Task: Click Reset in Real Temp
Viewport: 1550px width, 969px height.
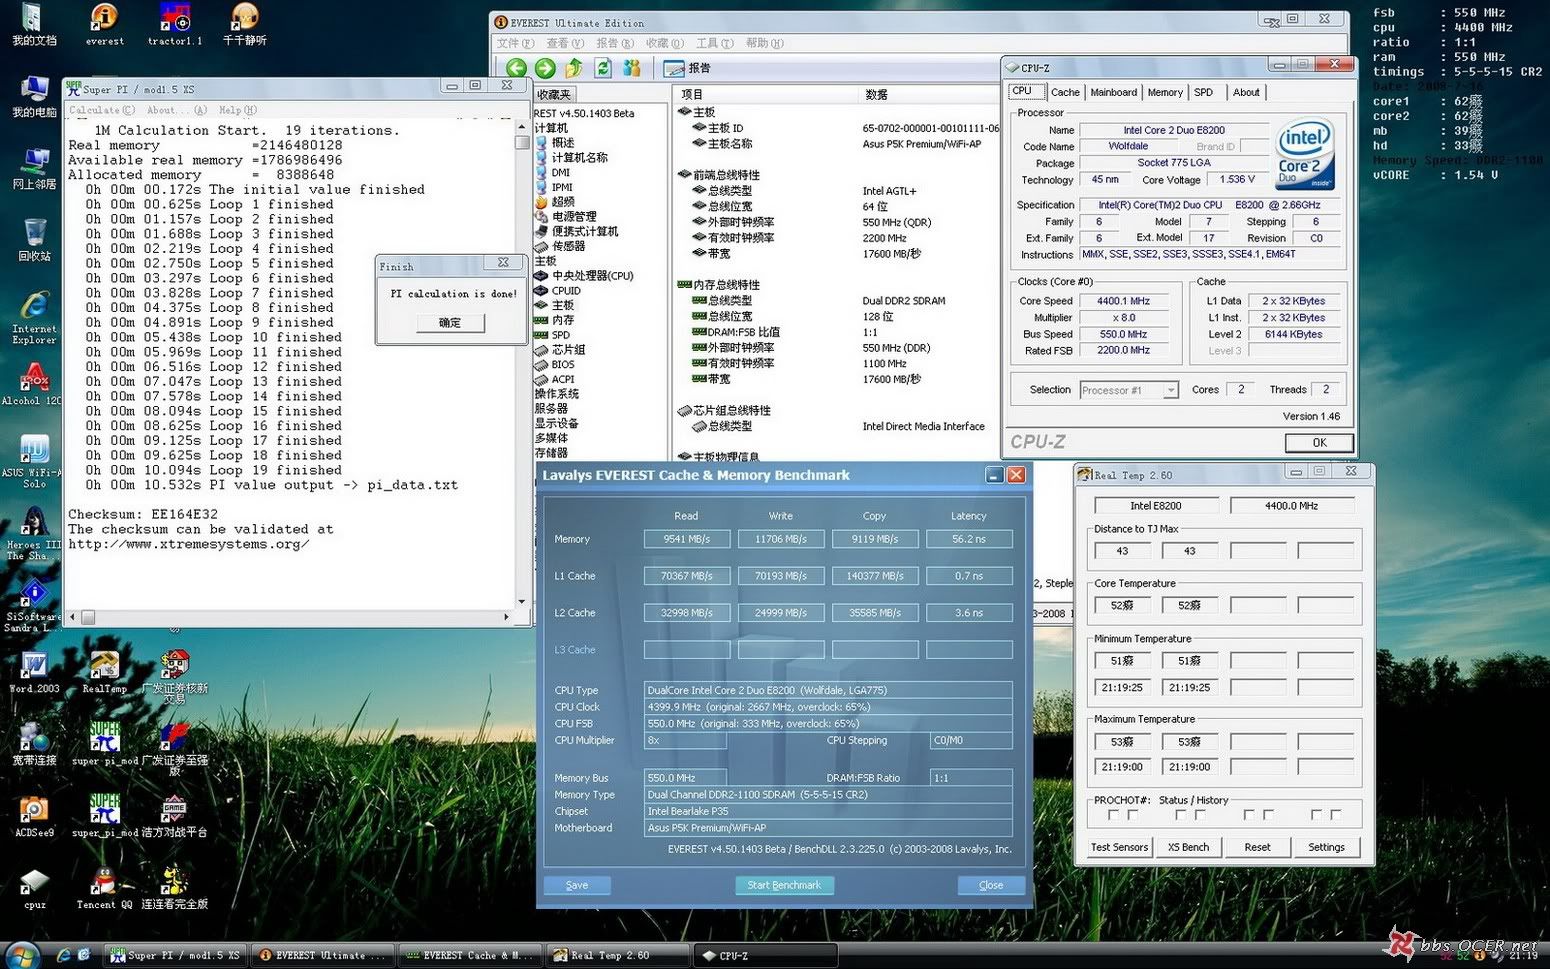Action: 1257,847
